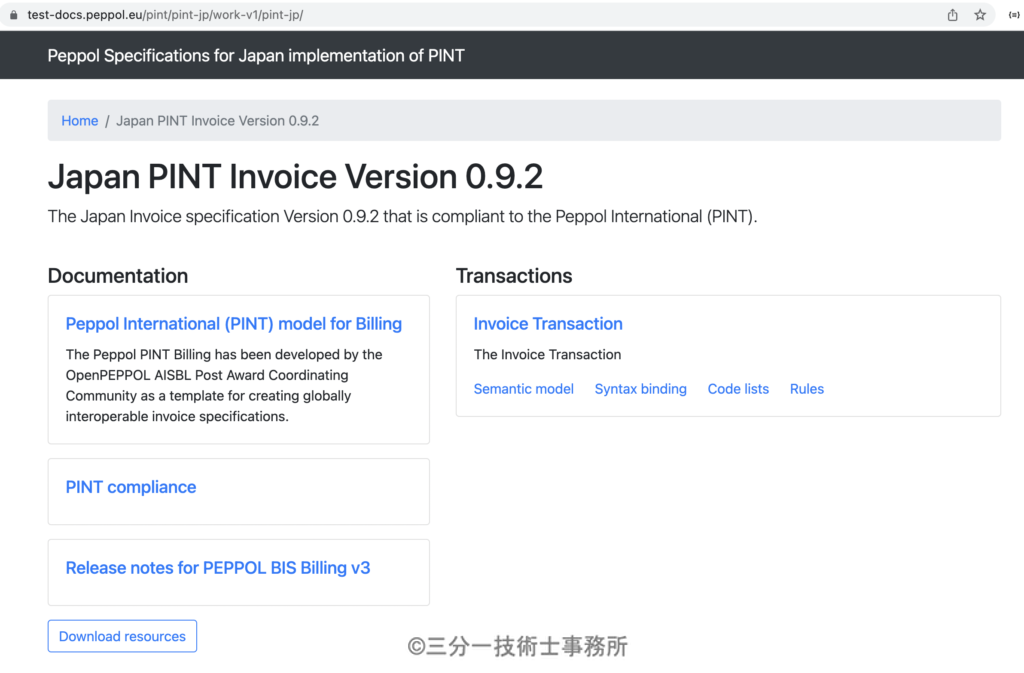Open the Rules link

(807, 389)
